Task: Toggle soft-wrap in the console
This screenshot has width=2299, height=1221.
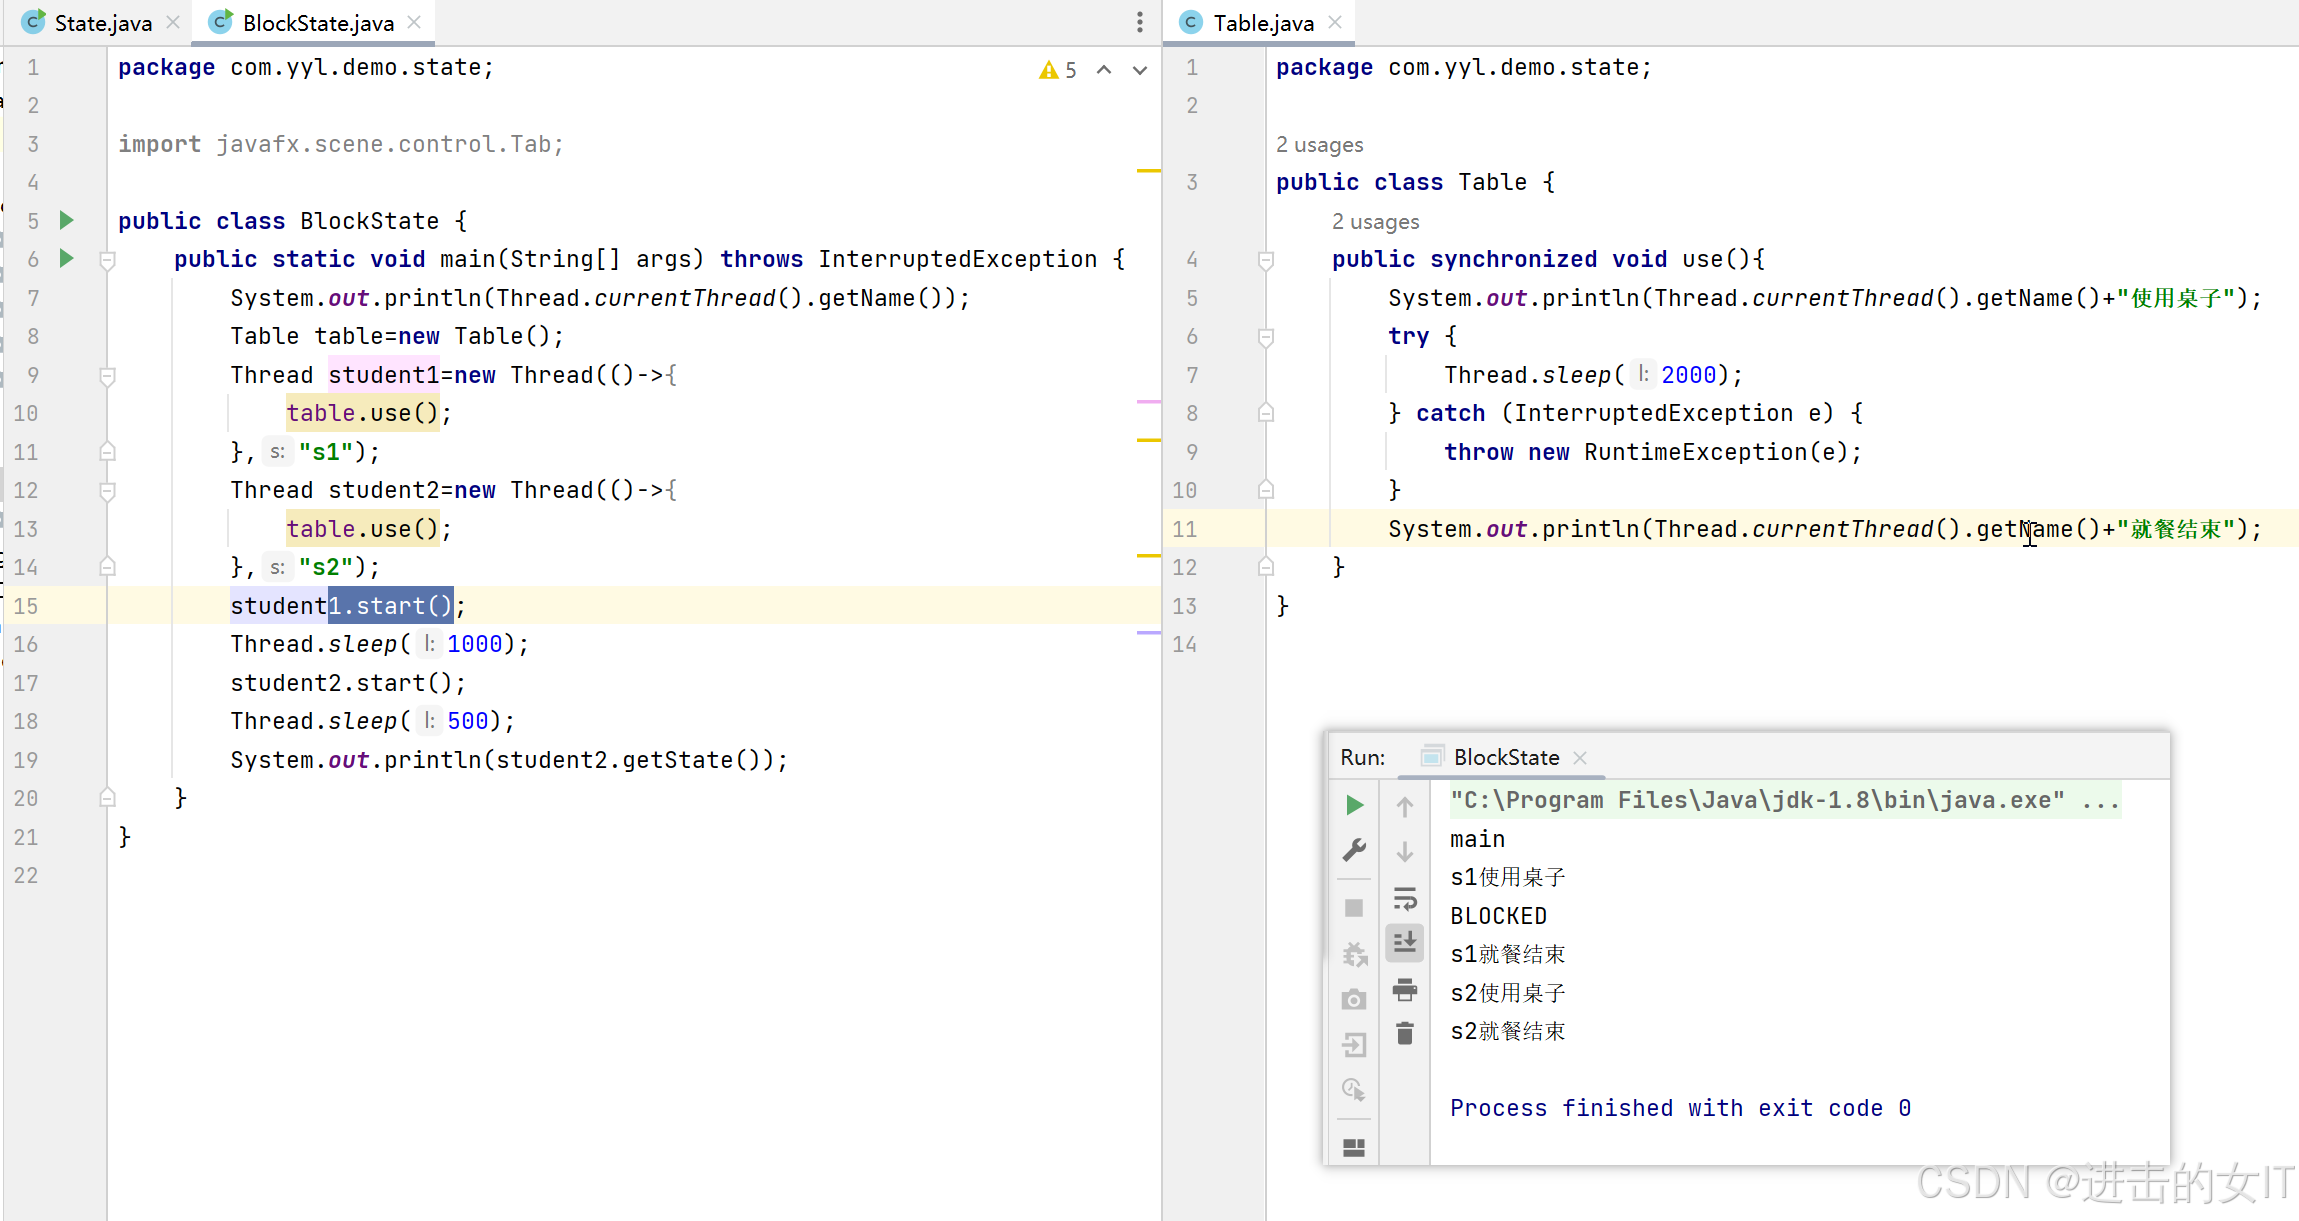Action: 1405,898
